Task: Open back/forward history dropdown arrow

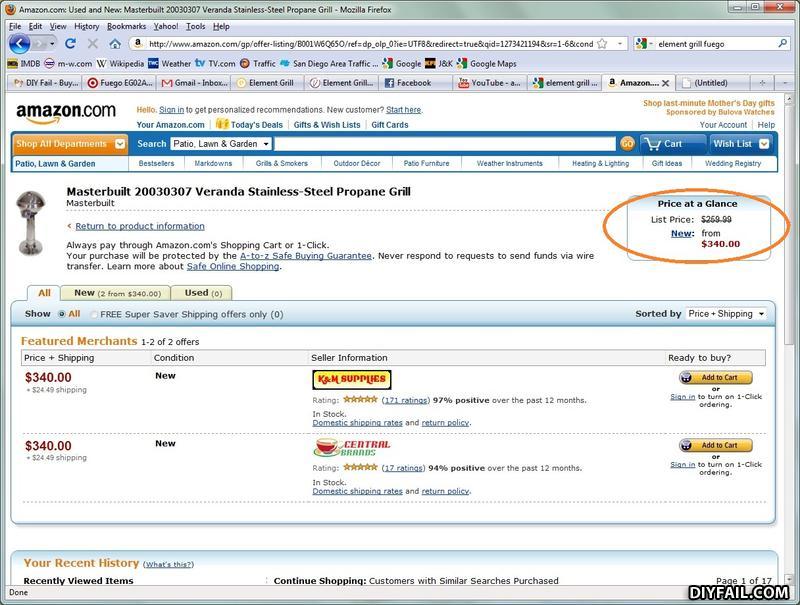Action: coord(52,44)
